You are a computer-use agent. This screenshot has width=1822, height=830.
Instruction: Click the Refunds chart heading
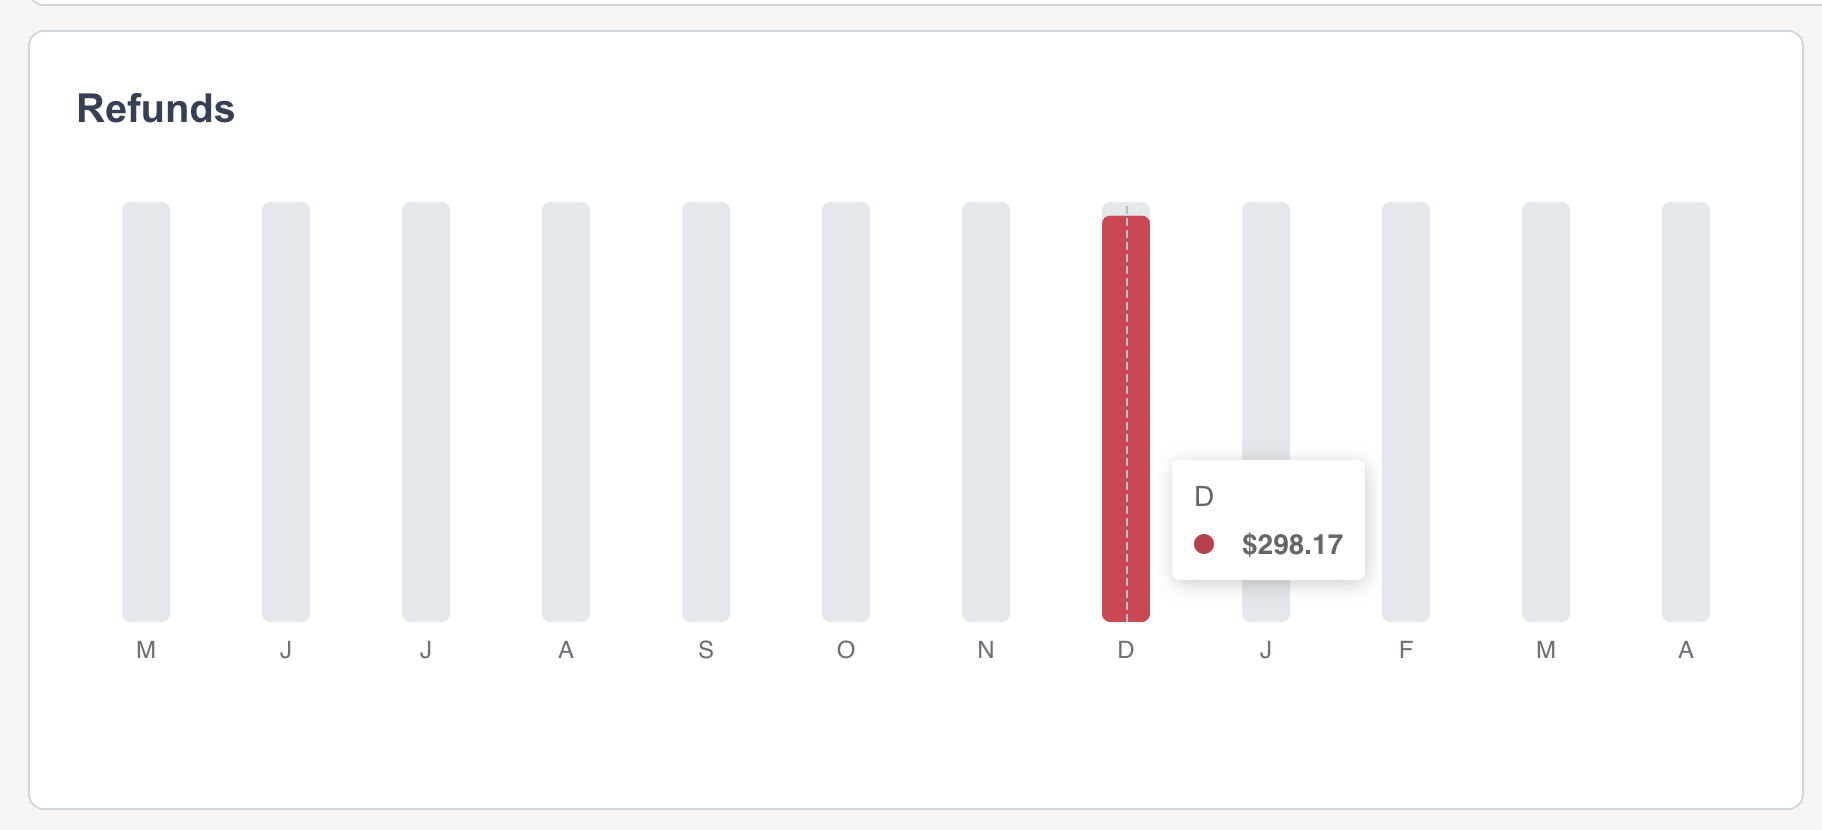point(156,108)
